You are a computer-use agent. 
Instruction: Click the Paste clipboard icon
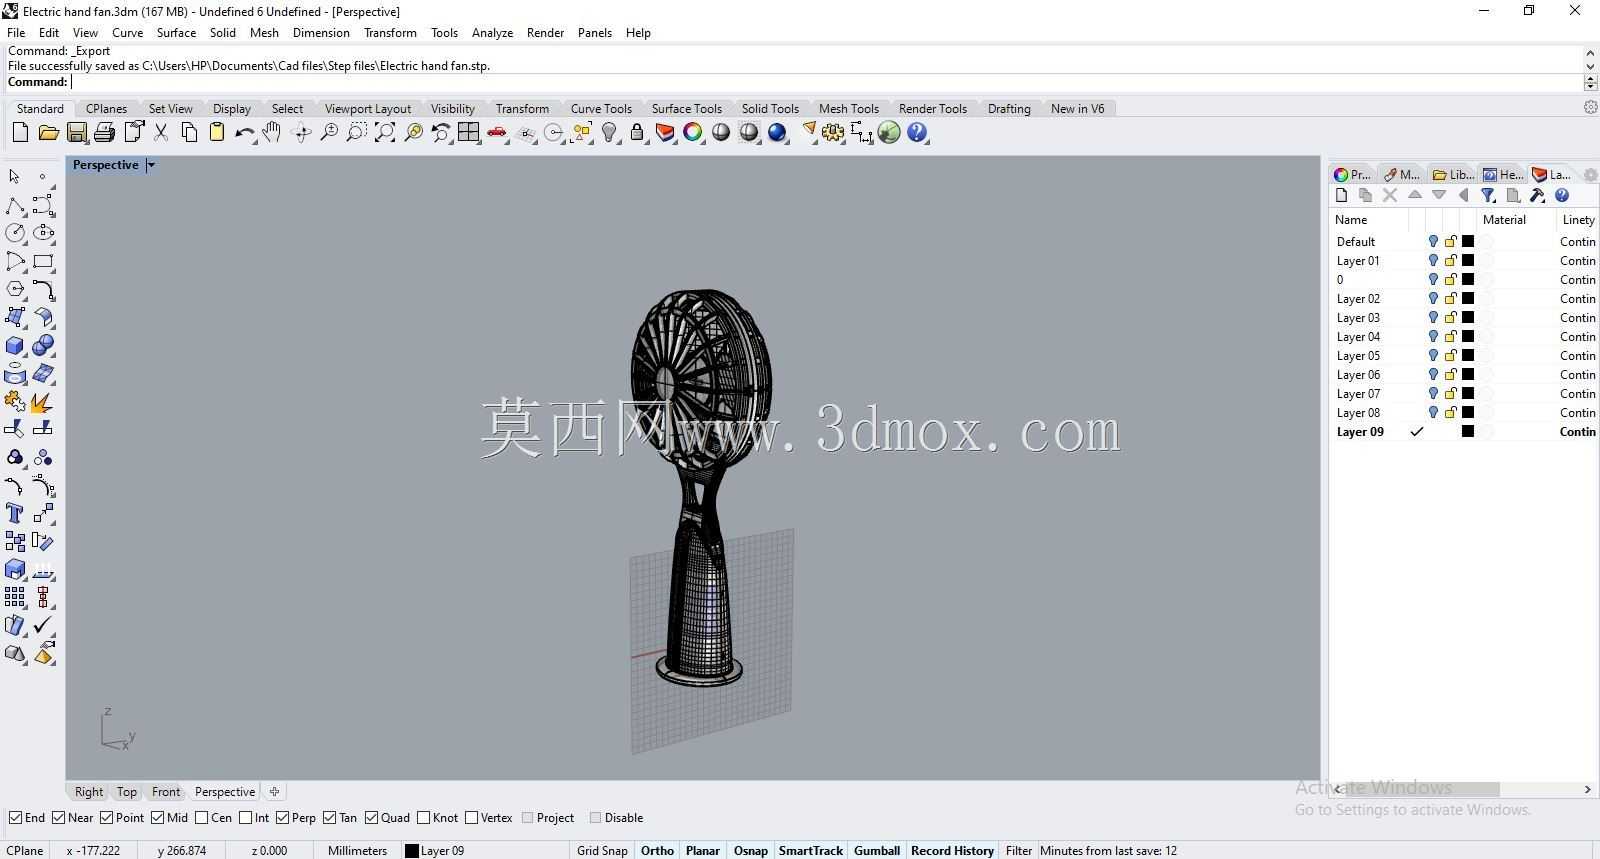coord(216,133)
